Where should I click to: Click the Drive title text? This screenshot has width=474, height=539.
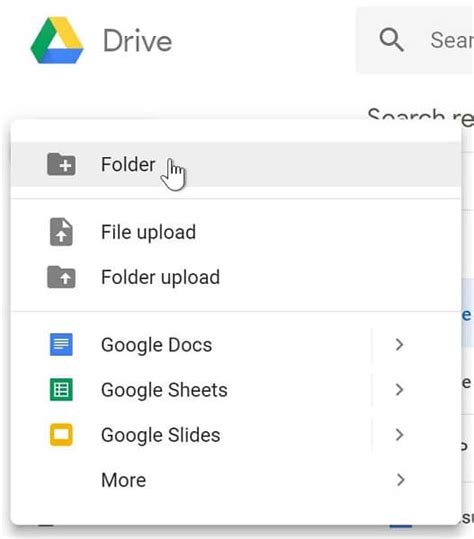coord(137,41)
